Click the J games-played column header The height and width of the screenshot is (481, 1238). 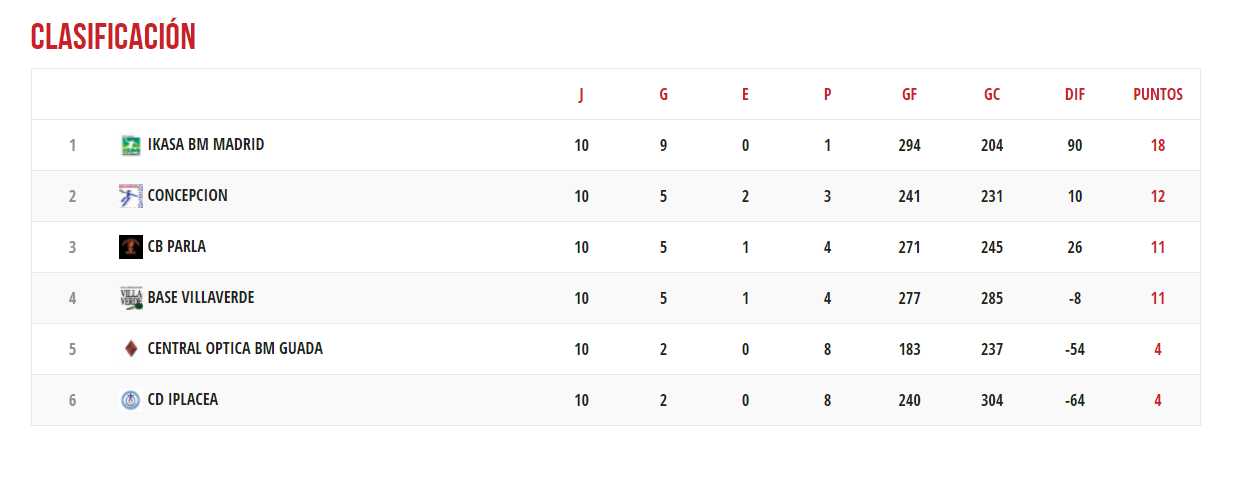tap(581, 95)
